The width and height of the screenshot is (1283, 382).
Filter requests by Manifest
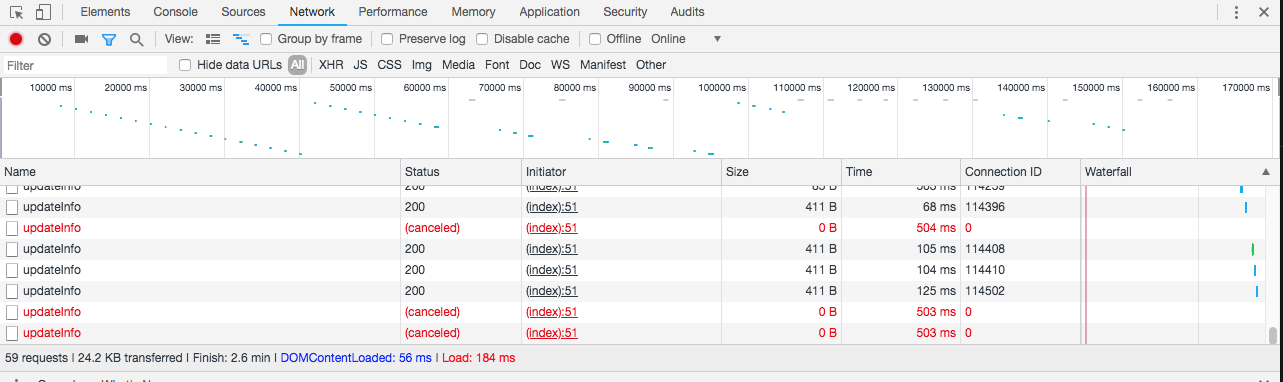[603, 65]
